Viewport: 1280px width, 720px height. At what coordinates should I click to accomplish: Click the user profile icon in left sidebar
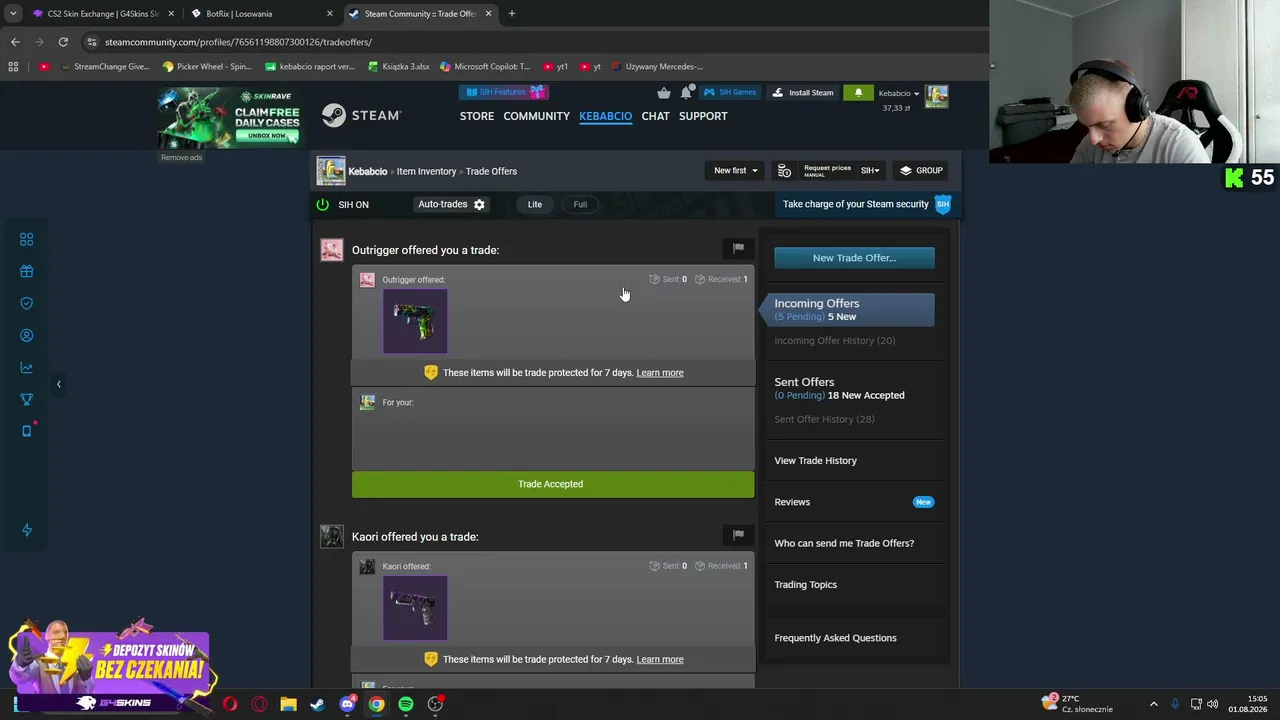point(26,335)
